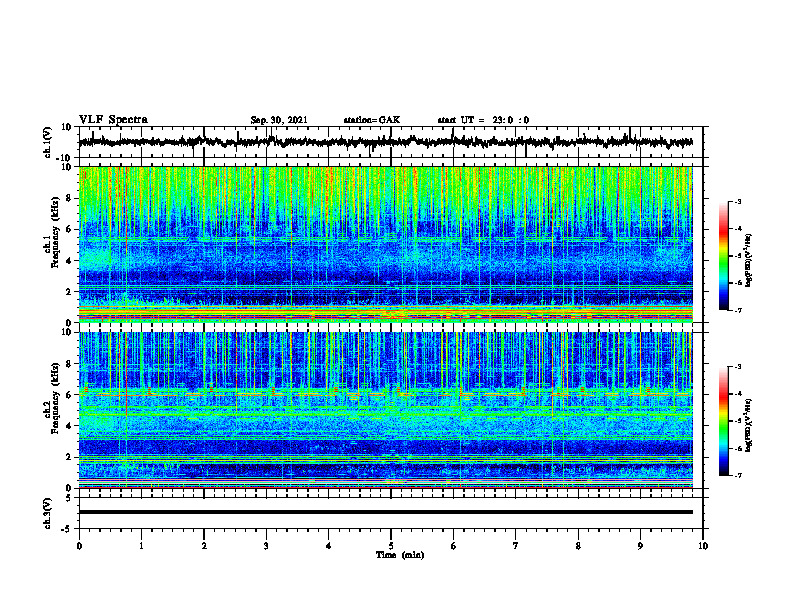Click the "-3" label on ch.1 color bar
The image size is (792, 612).
737,202
